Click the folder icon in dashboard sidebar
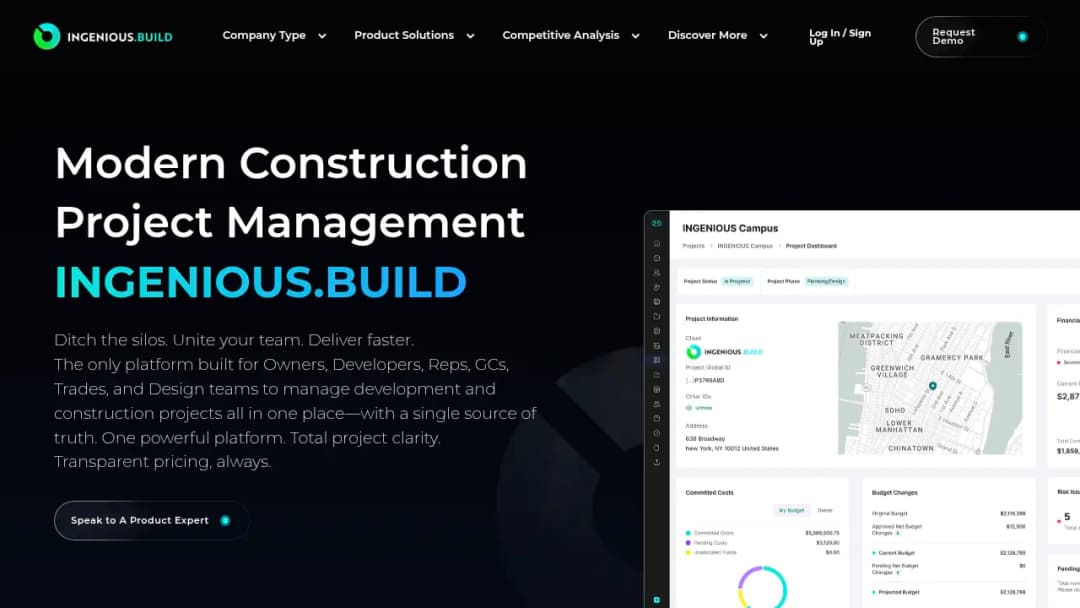The height and width of the screenshot is (608, 1080). [656, 316]
